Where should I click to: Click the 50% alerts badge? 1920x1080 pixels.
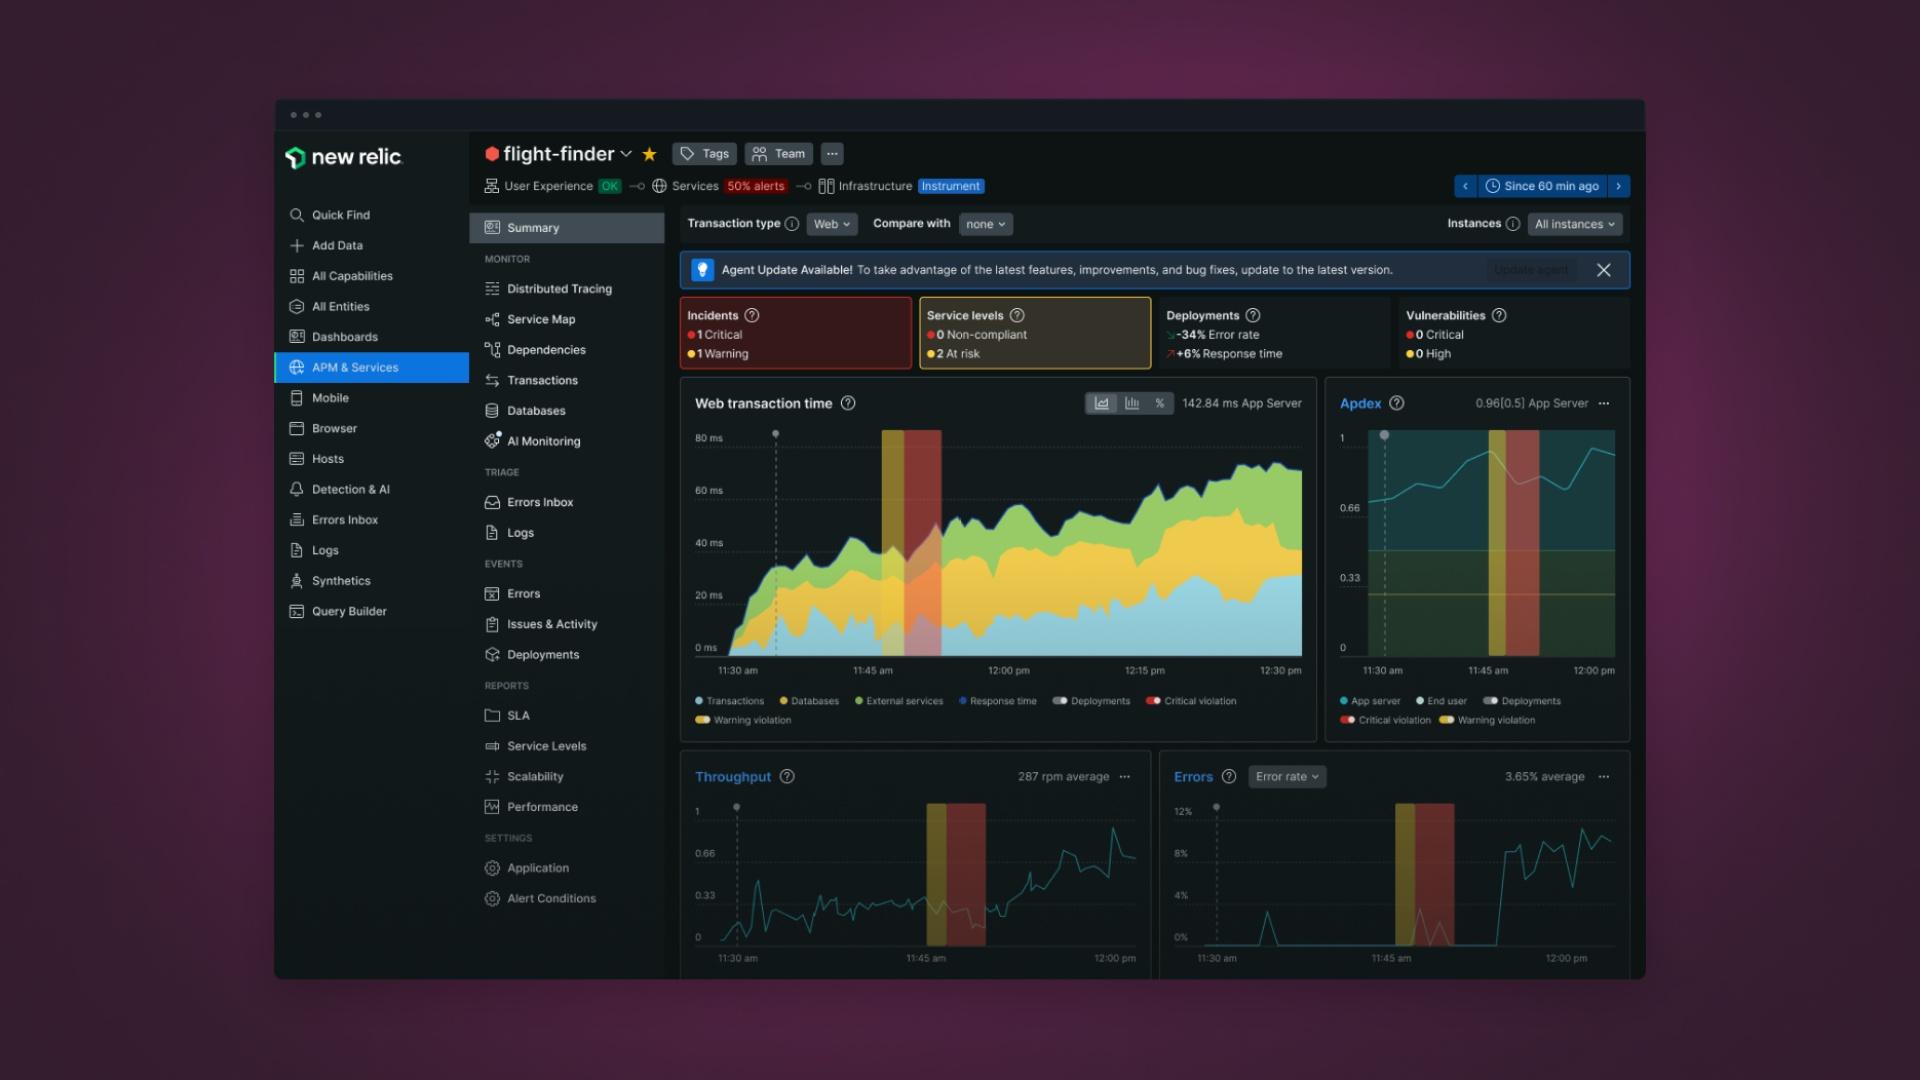(x=755, y=186)
